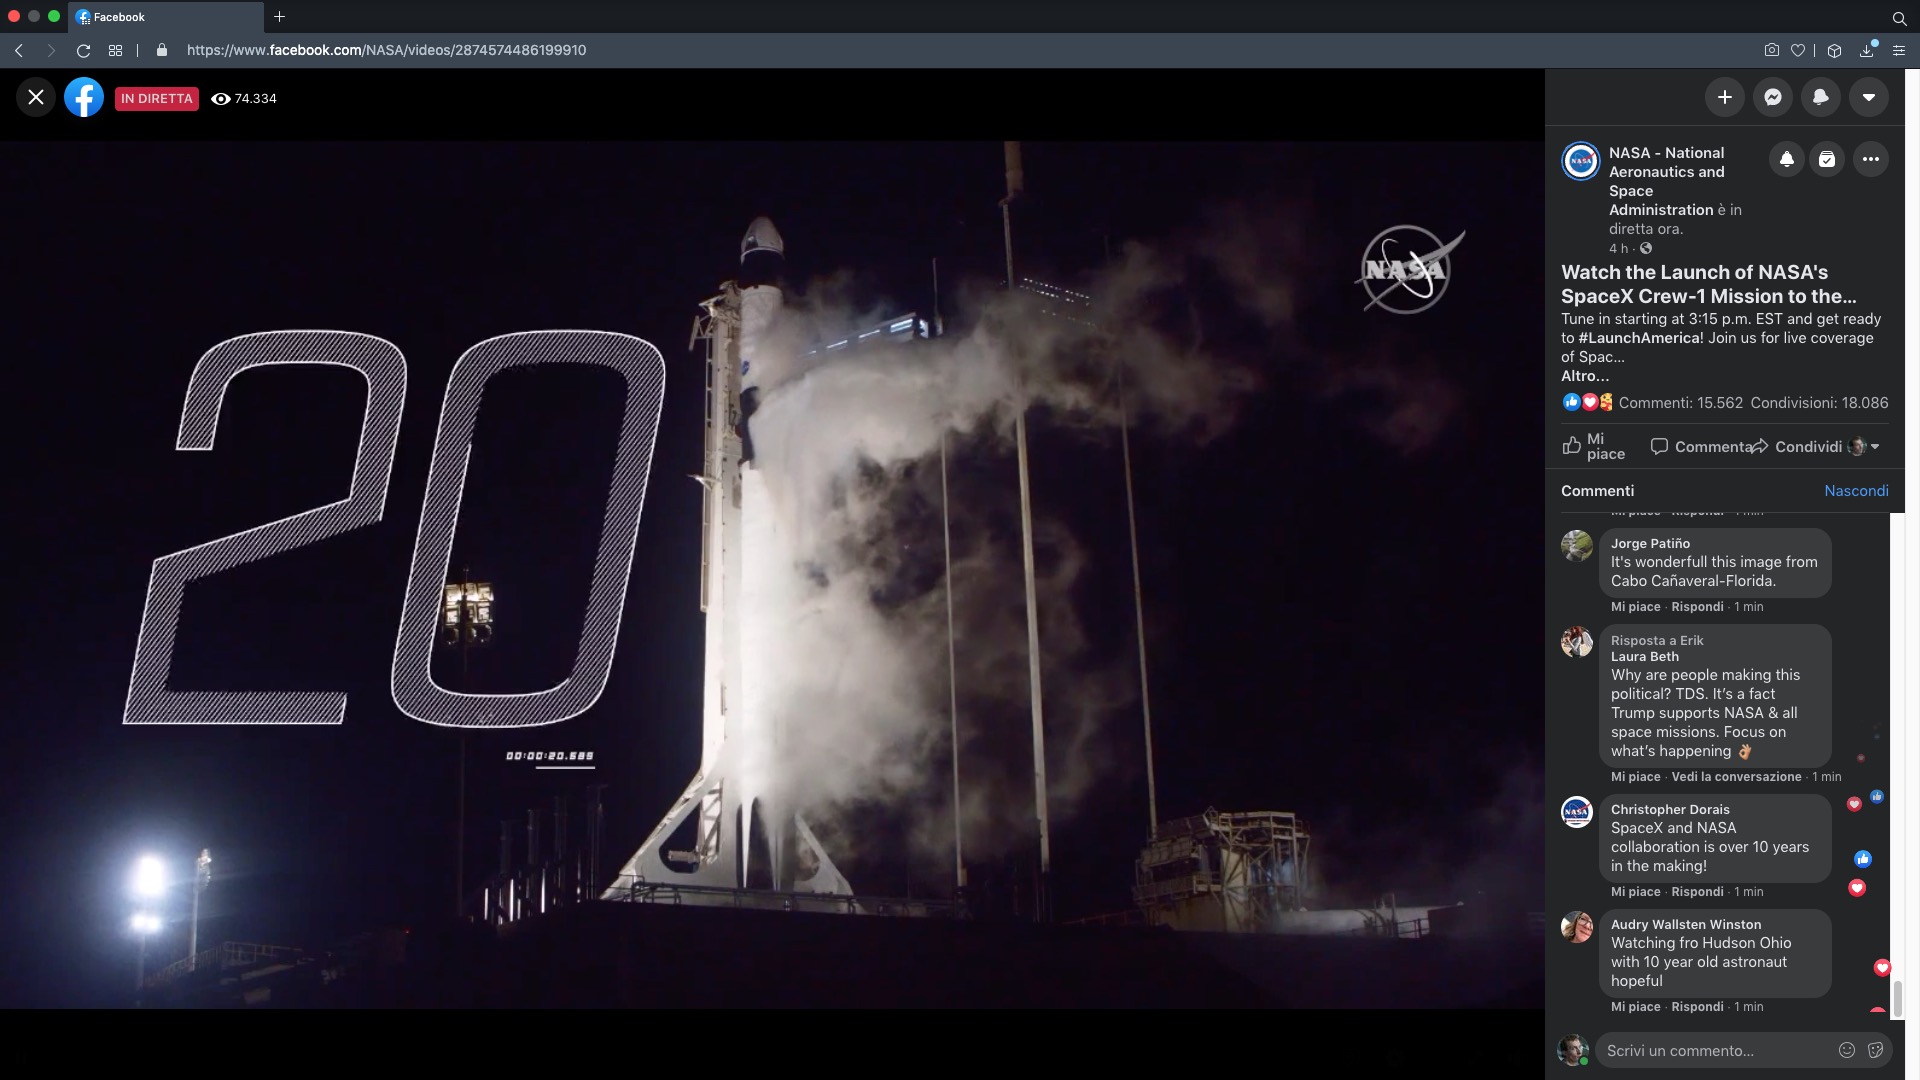Reply to Audry Wallsten Winston's comment
1920x1080 pixels.
[1697, 1007]
